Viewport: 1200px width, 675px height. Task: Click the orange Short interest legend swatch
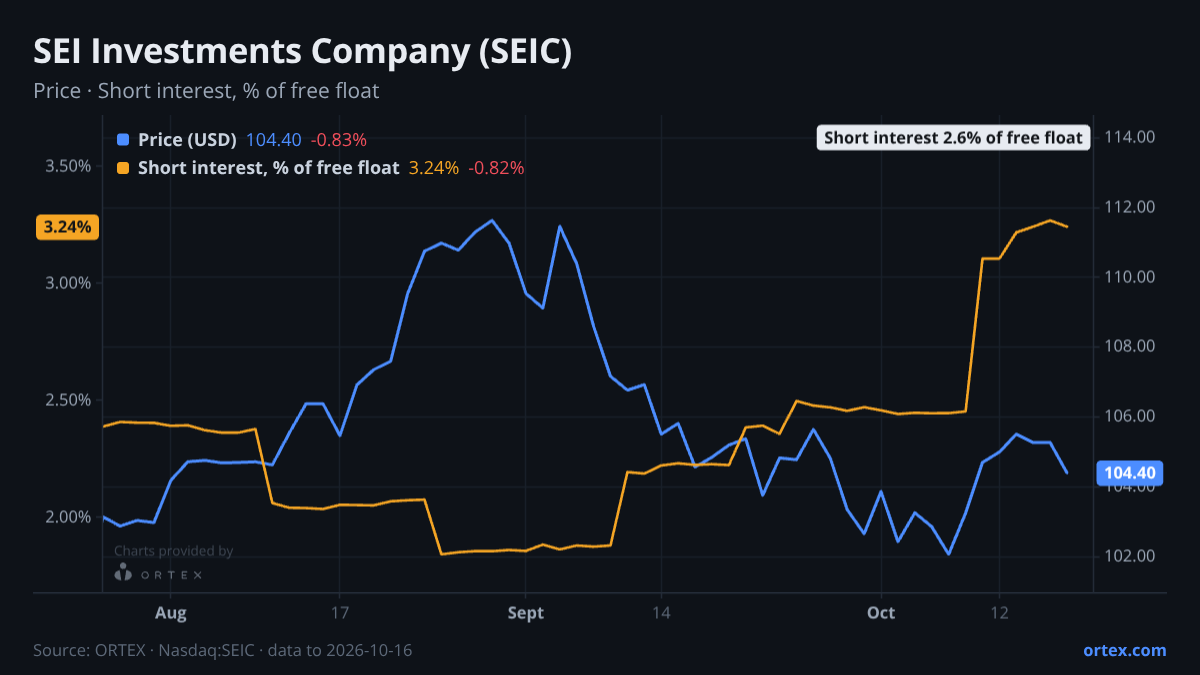click(123, 168)
